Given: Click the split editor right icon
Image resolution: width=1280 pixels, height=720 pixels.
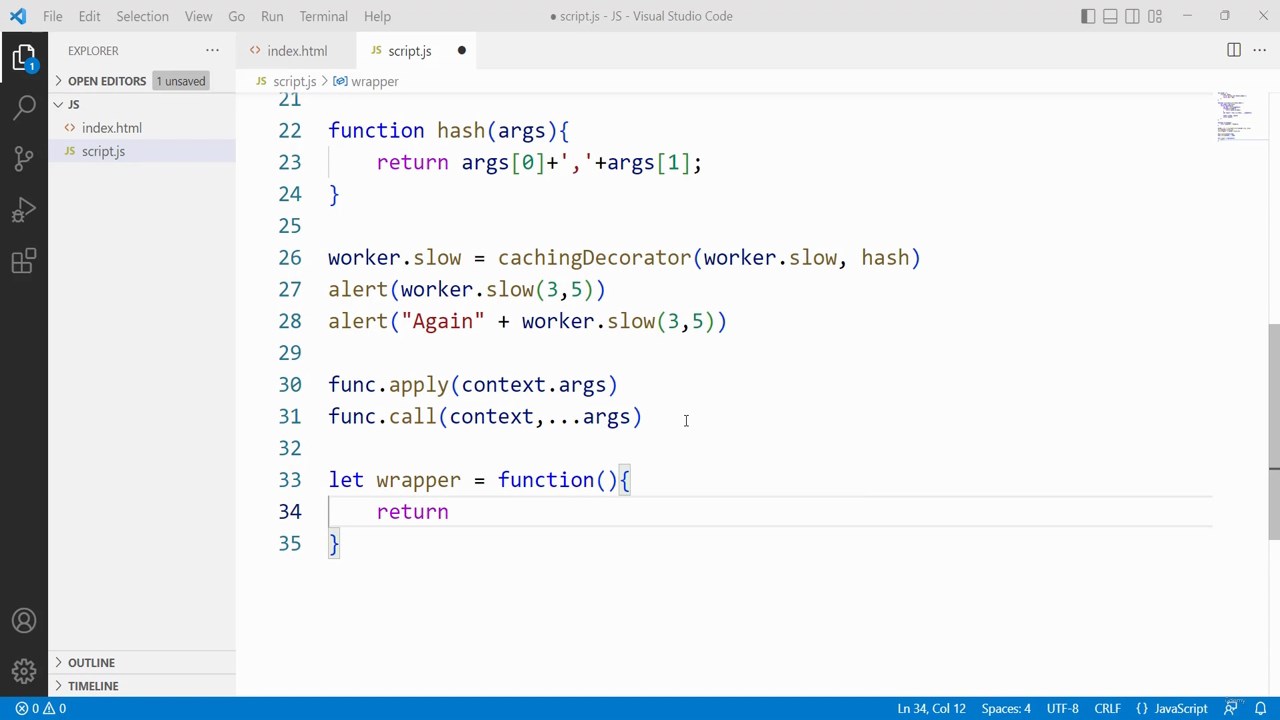Looking at the screenshot, I should (1234, 50).
